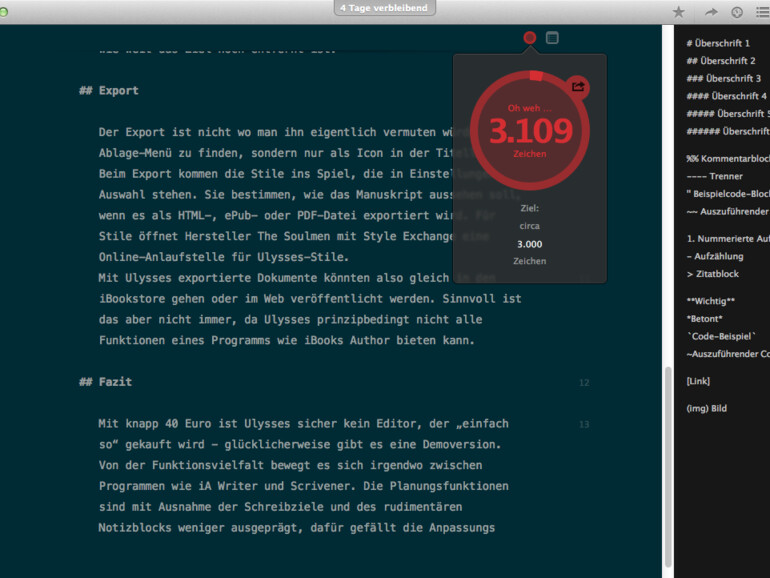Click the 'circa' goal type label
Image resolution: width=770 pixels, height=578 pixels.
(529, 226)
